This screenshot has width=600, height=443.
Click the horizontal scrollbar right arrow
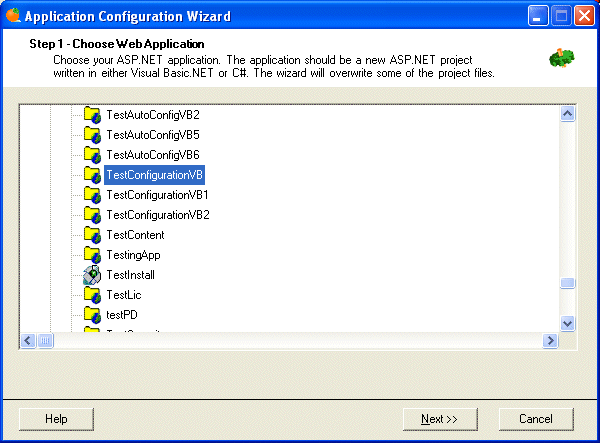pos(550,340)
